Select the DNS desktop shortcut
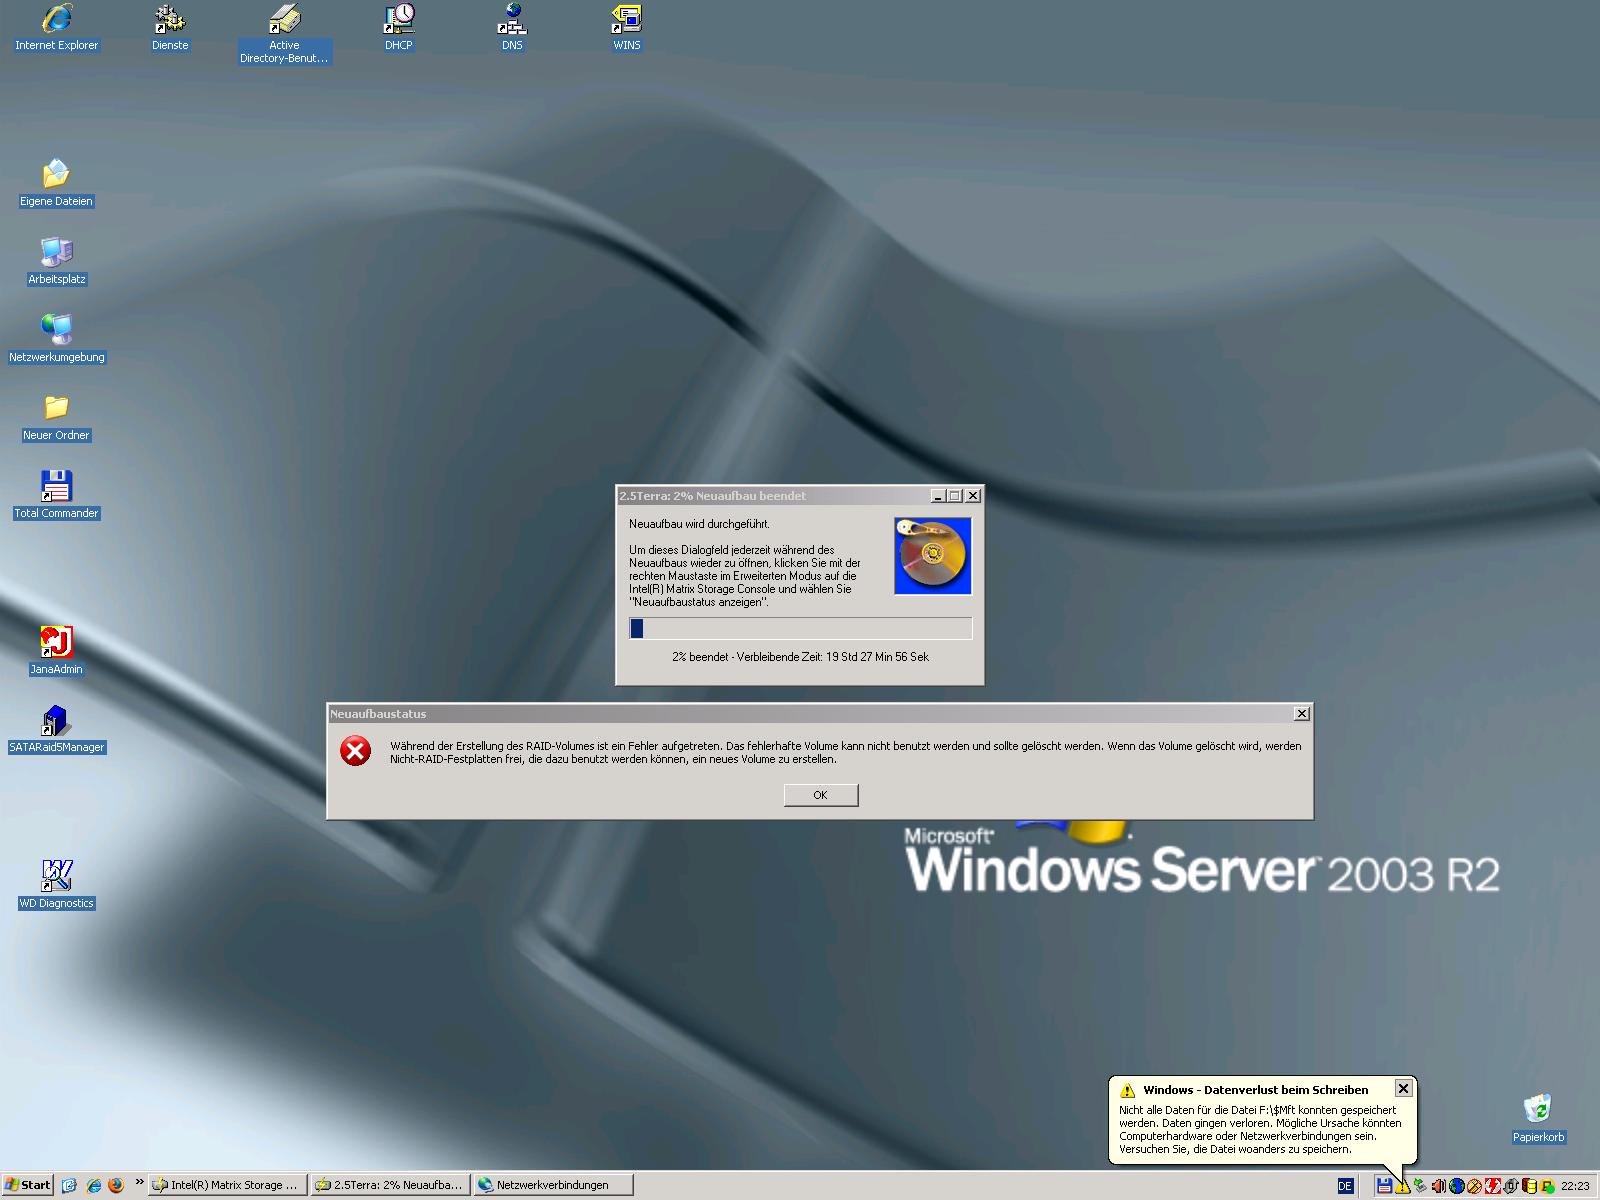The width and height of the screenshot is (1600, 1200). click(x=512, y=28)
